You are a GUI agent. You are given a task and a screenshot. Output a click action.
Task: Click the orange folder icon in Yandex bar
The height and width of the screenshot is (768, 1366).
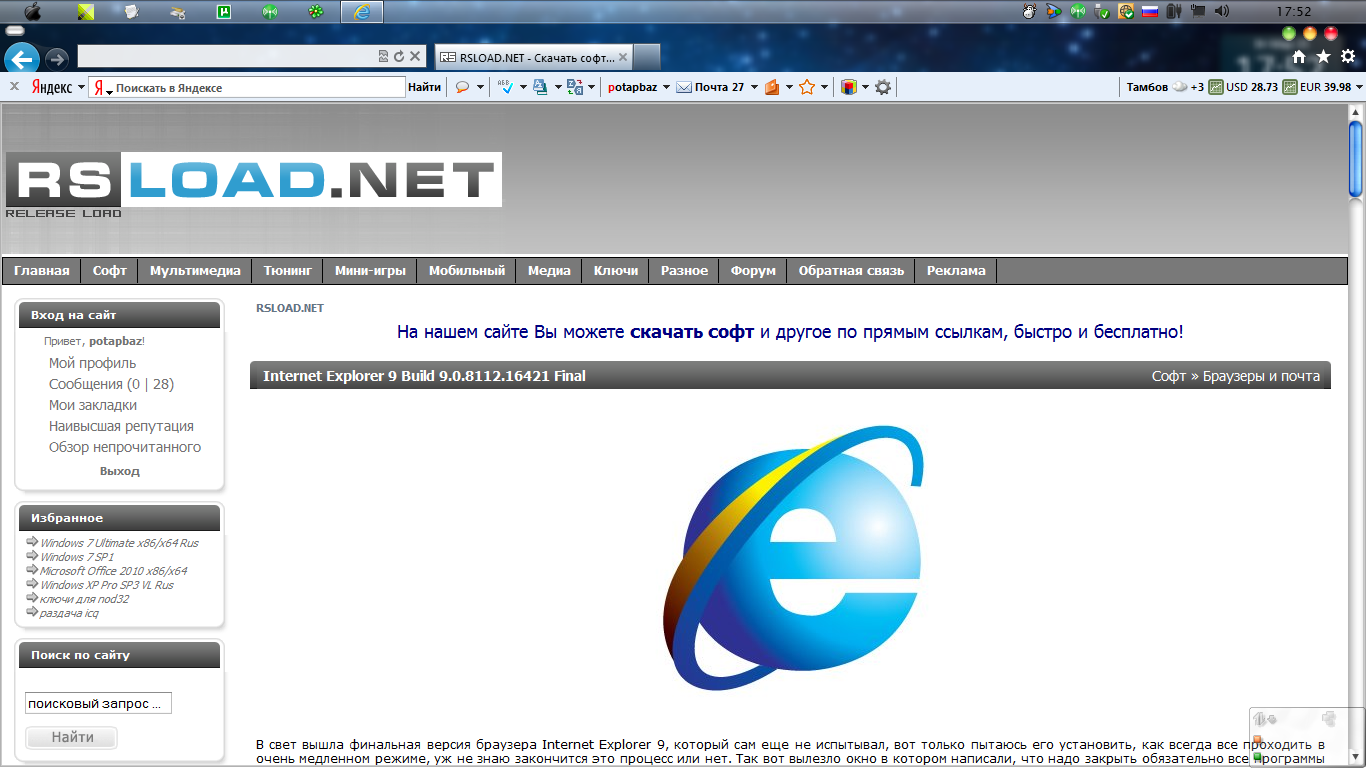(772, 87)
